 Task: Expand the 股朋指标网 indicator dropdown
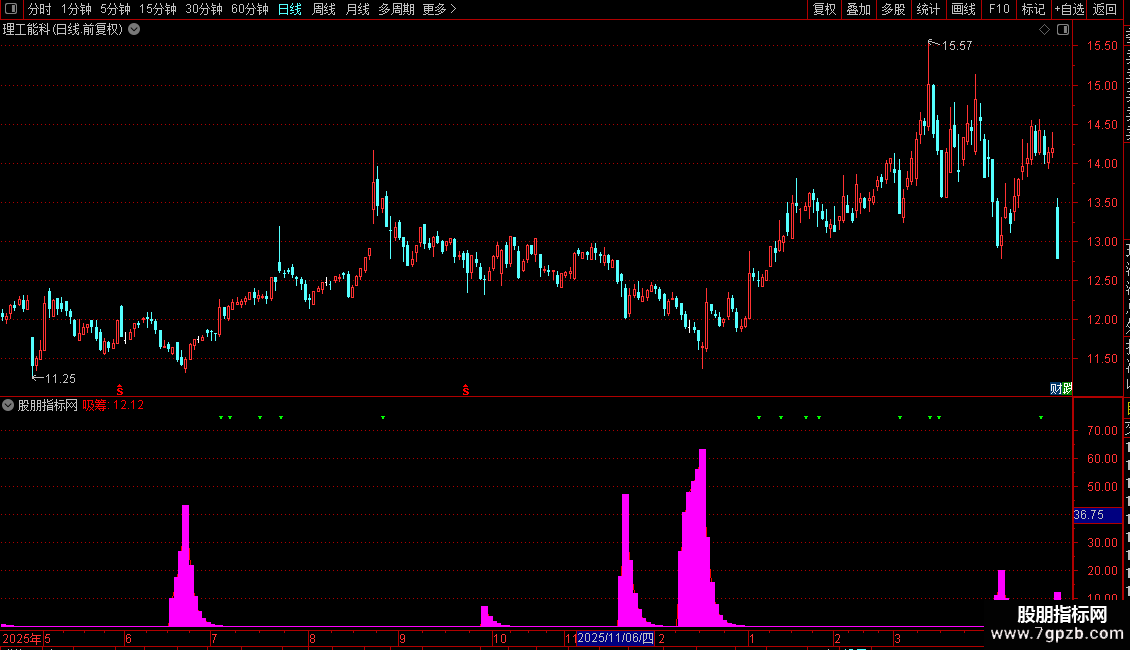coord(8,405)
